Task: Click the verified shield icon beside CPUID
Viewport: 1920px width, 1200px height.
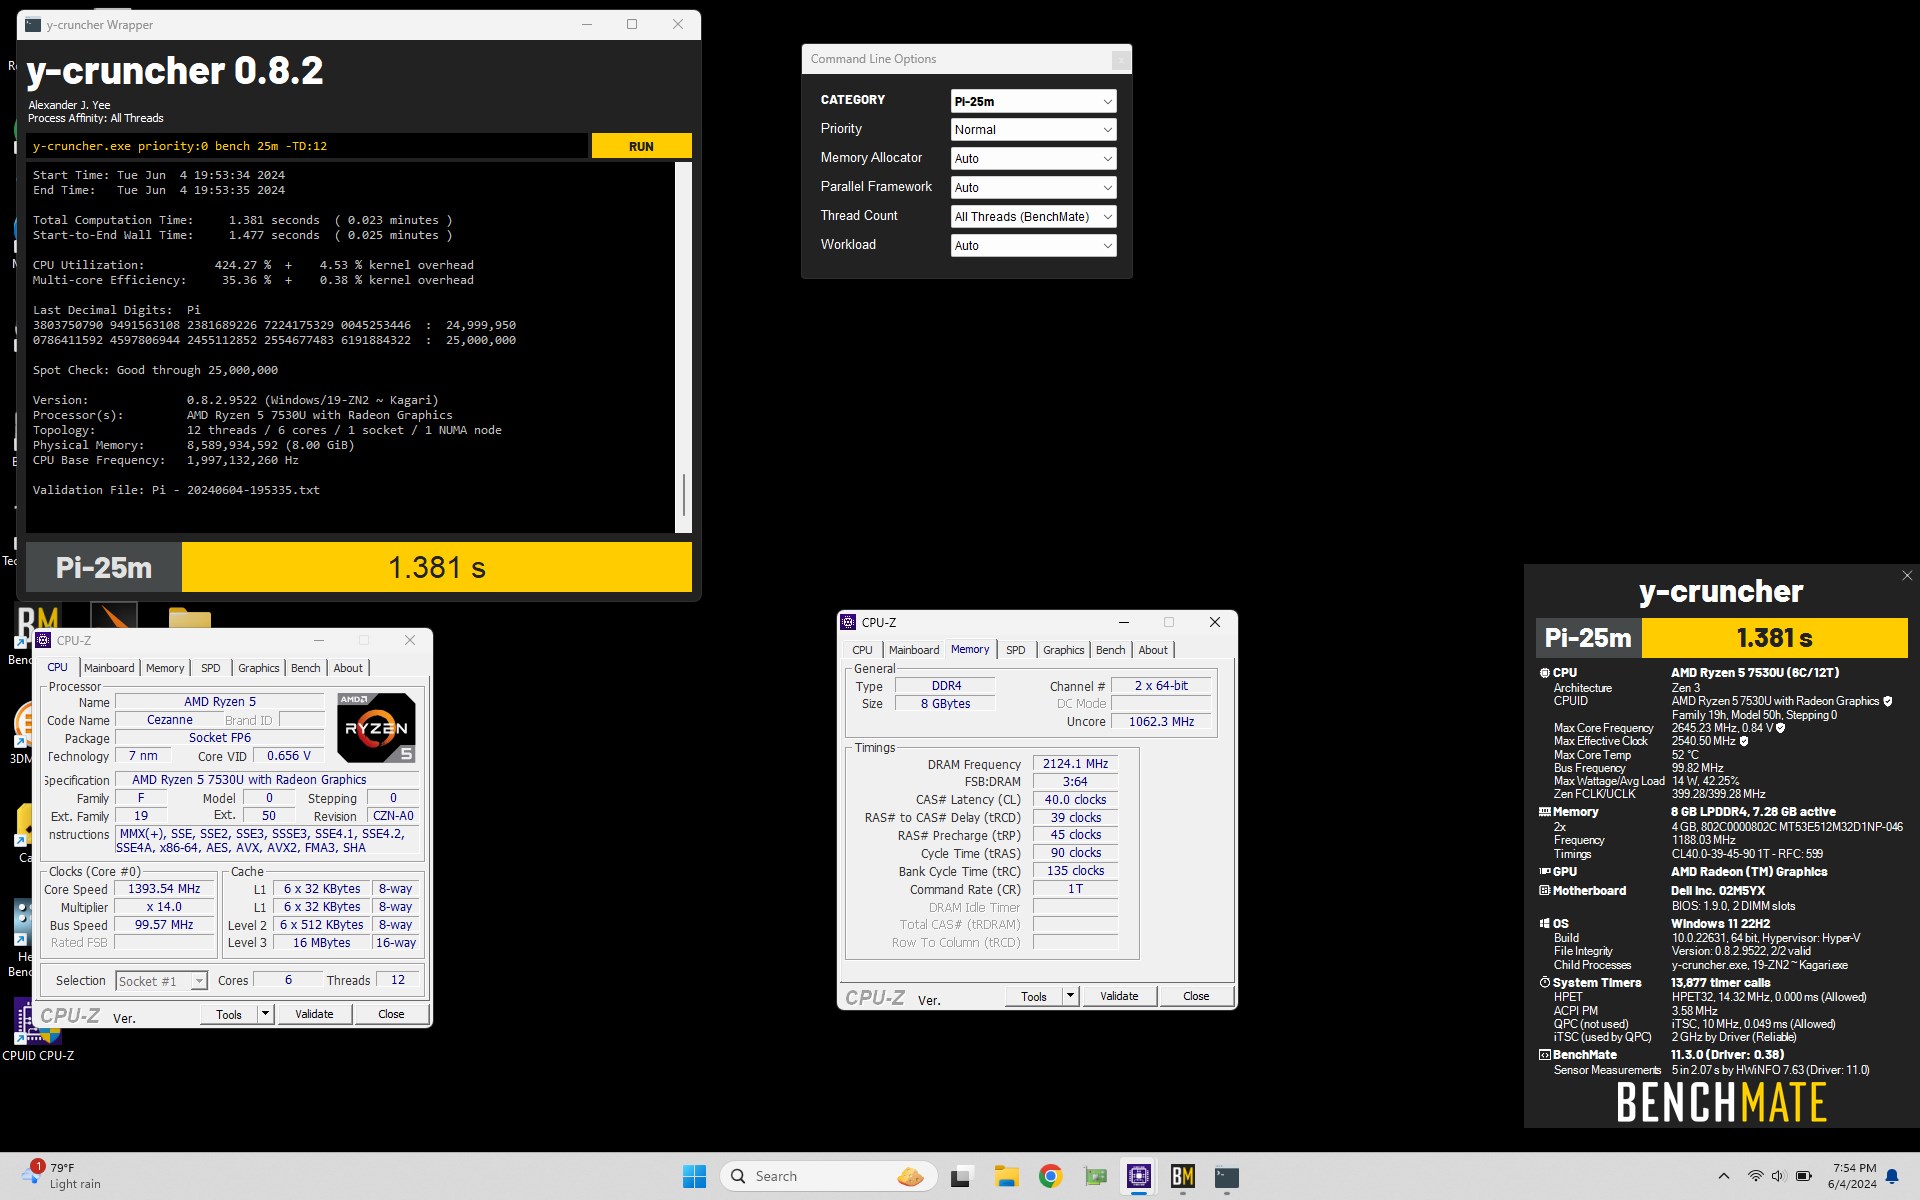Action: [x=1888, y=702]
